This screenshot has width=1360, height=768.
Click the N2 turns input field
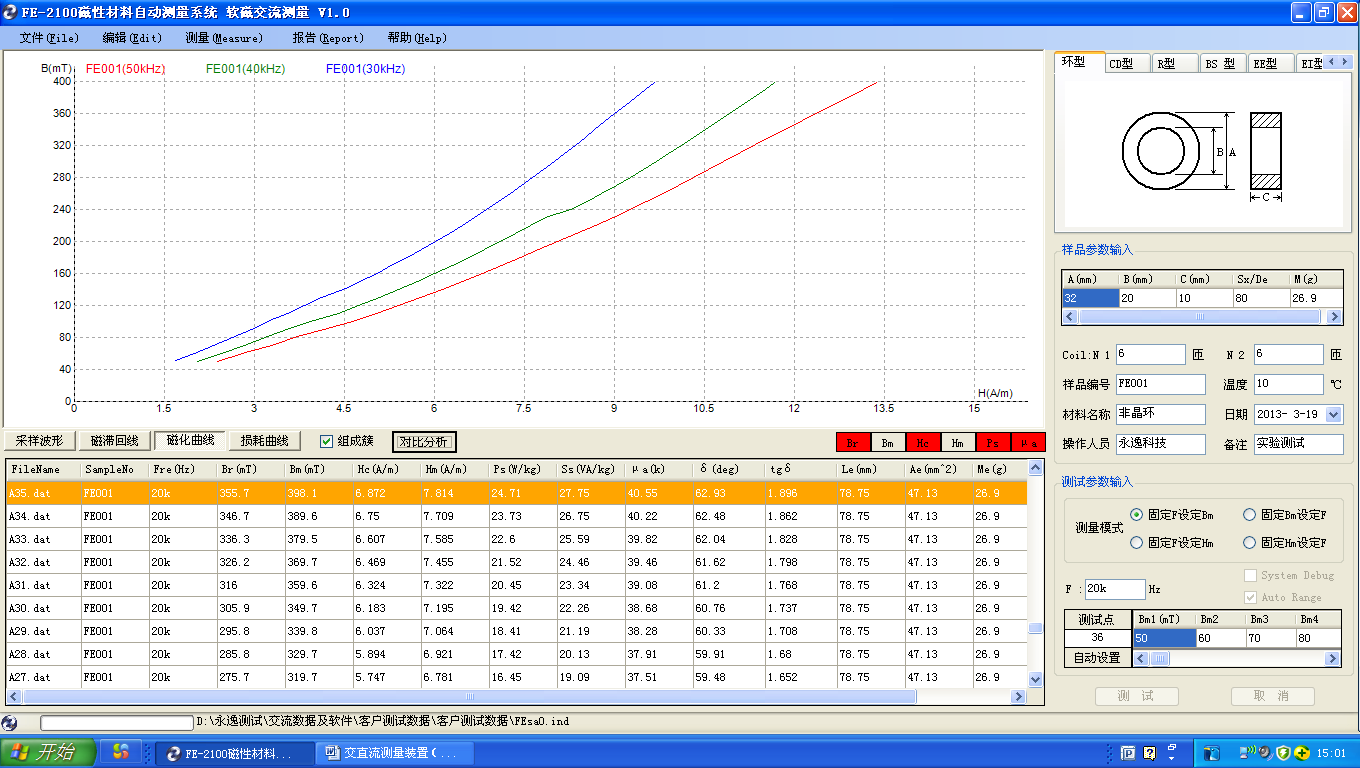click(1288, 354)
